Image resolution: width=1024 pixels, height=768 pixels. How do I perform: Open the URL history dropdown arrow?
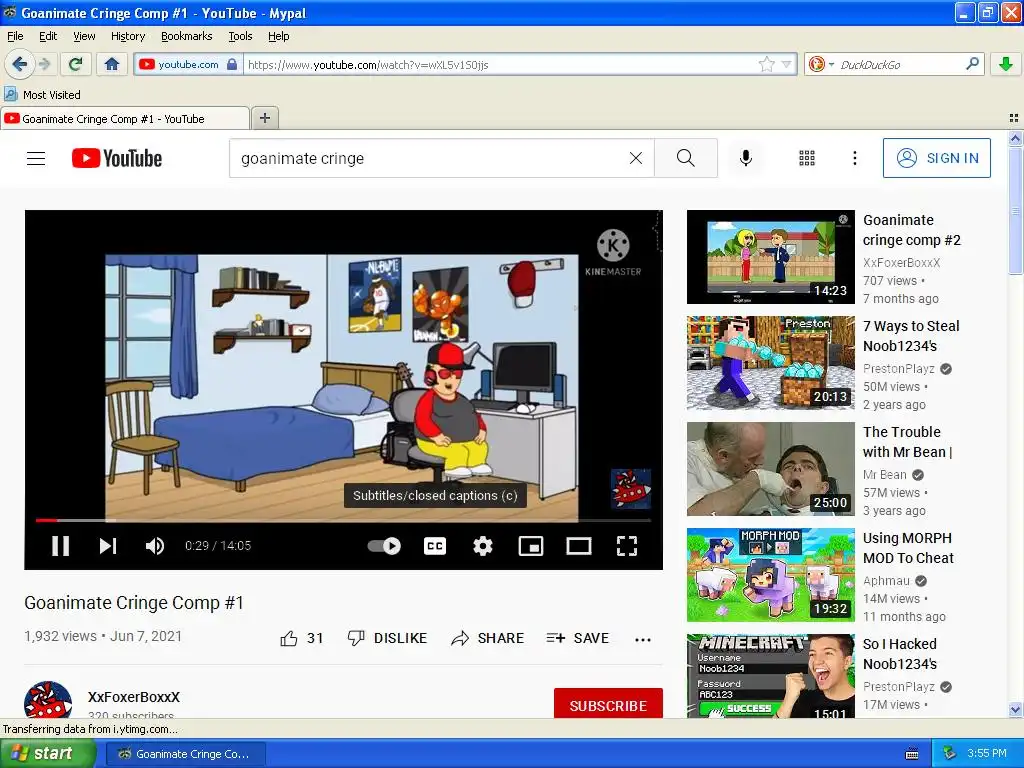tap(786, 64)
